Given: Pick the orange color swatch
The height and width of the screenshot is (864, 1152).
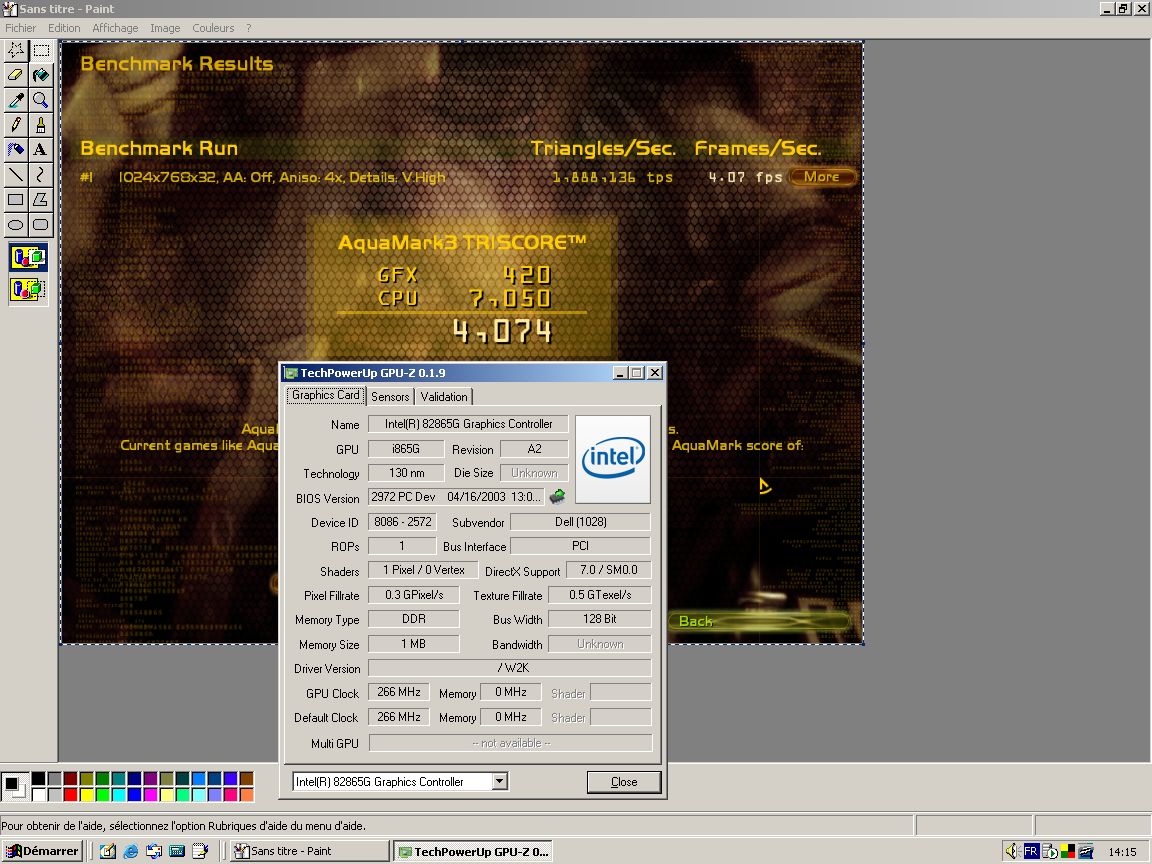Looking at the screenshot, I should click(x=247, y=794).
